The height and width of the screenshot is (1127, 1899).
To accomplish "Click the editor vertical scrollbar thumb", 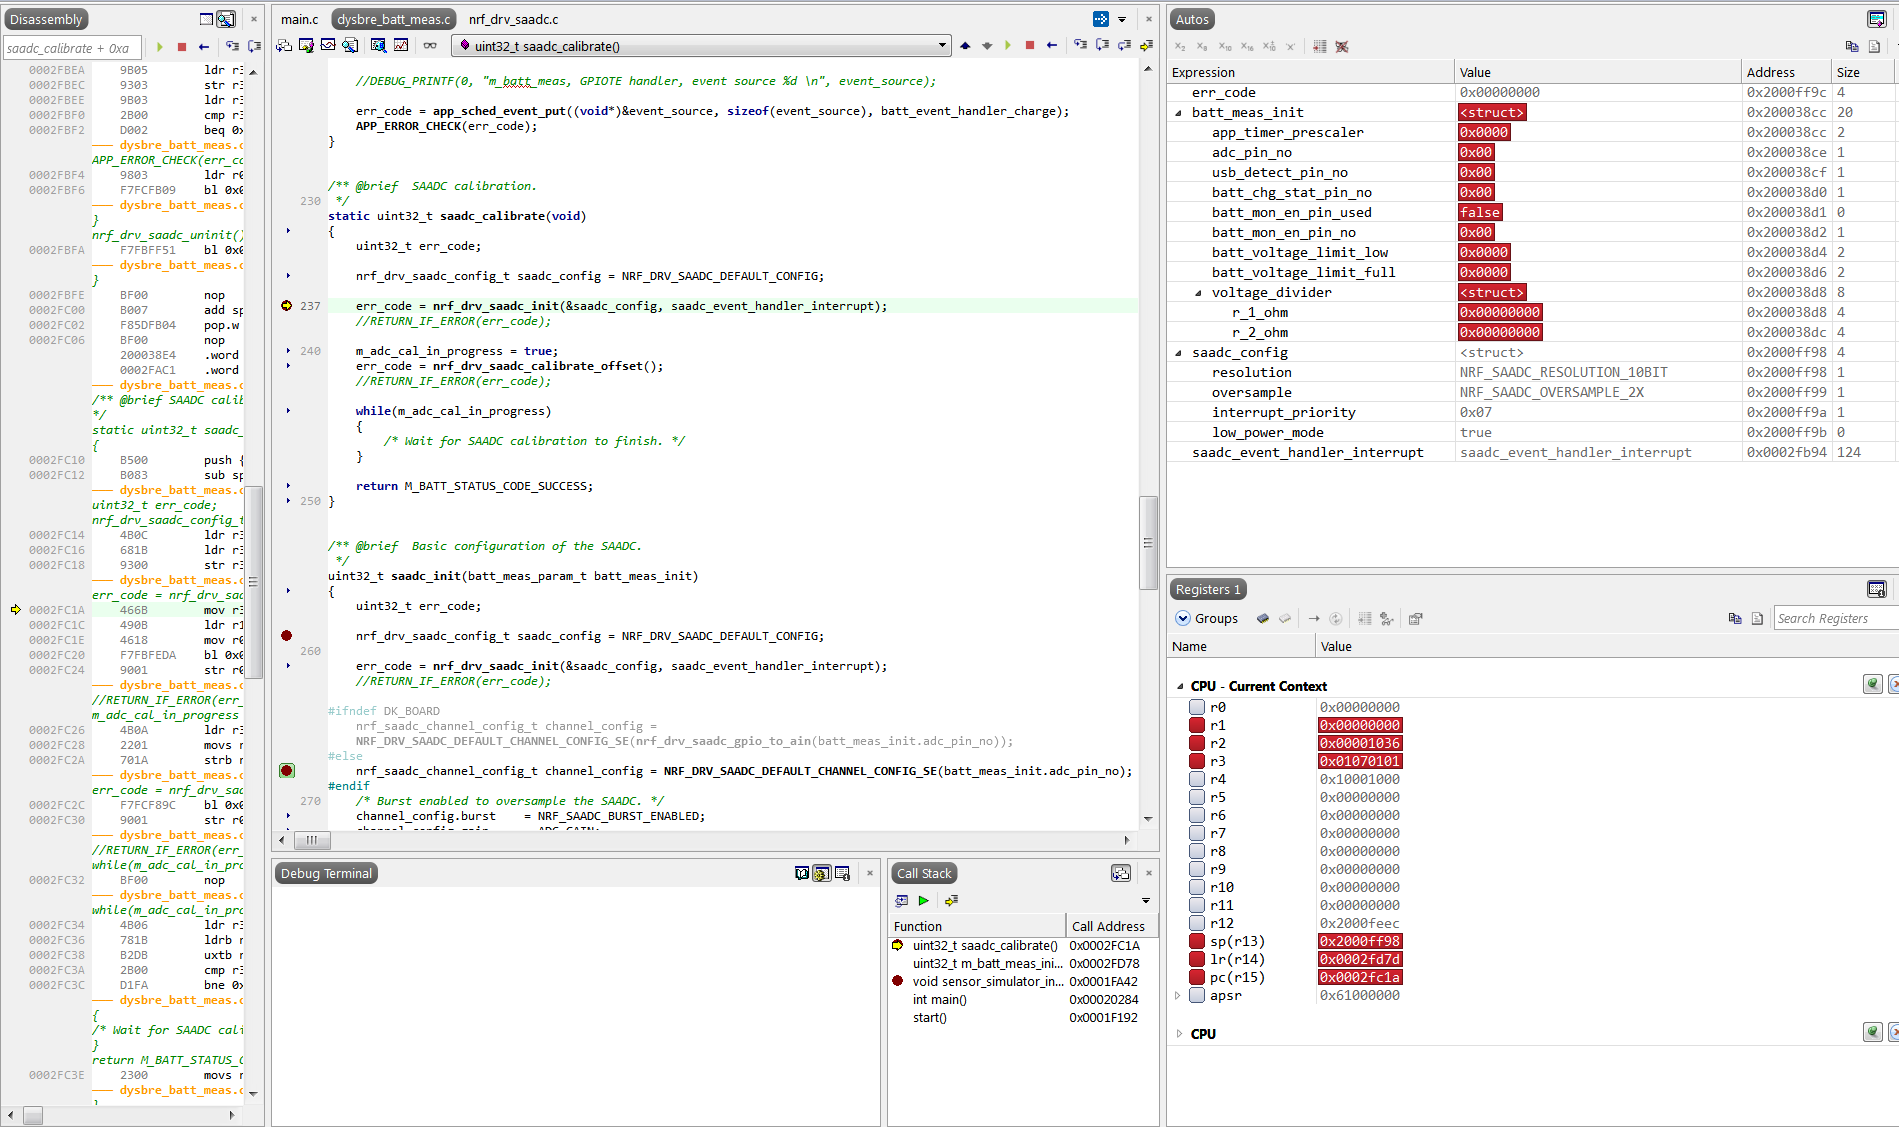I will click(1148, 543).
